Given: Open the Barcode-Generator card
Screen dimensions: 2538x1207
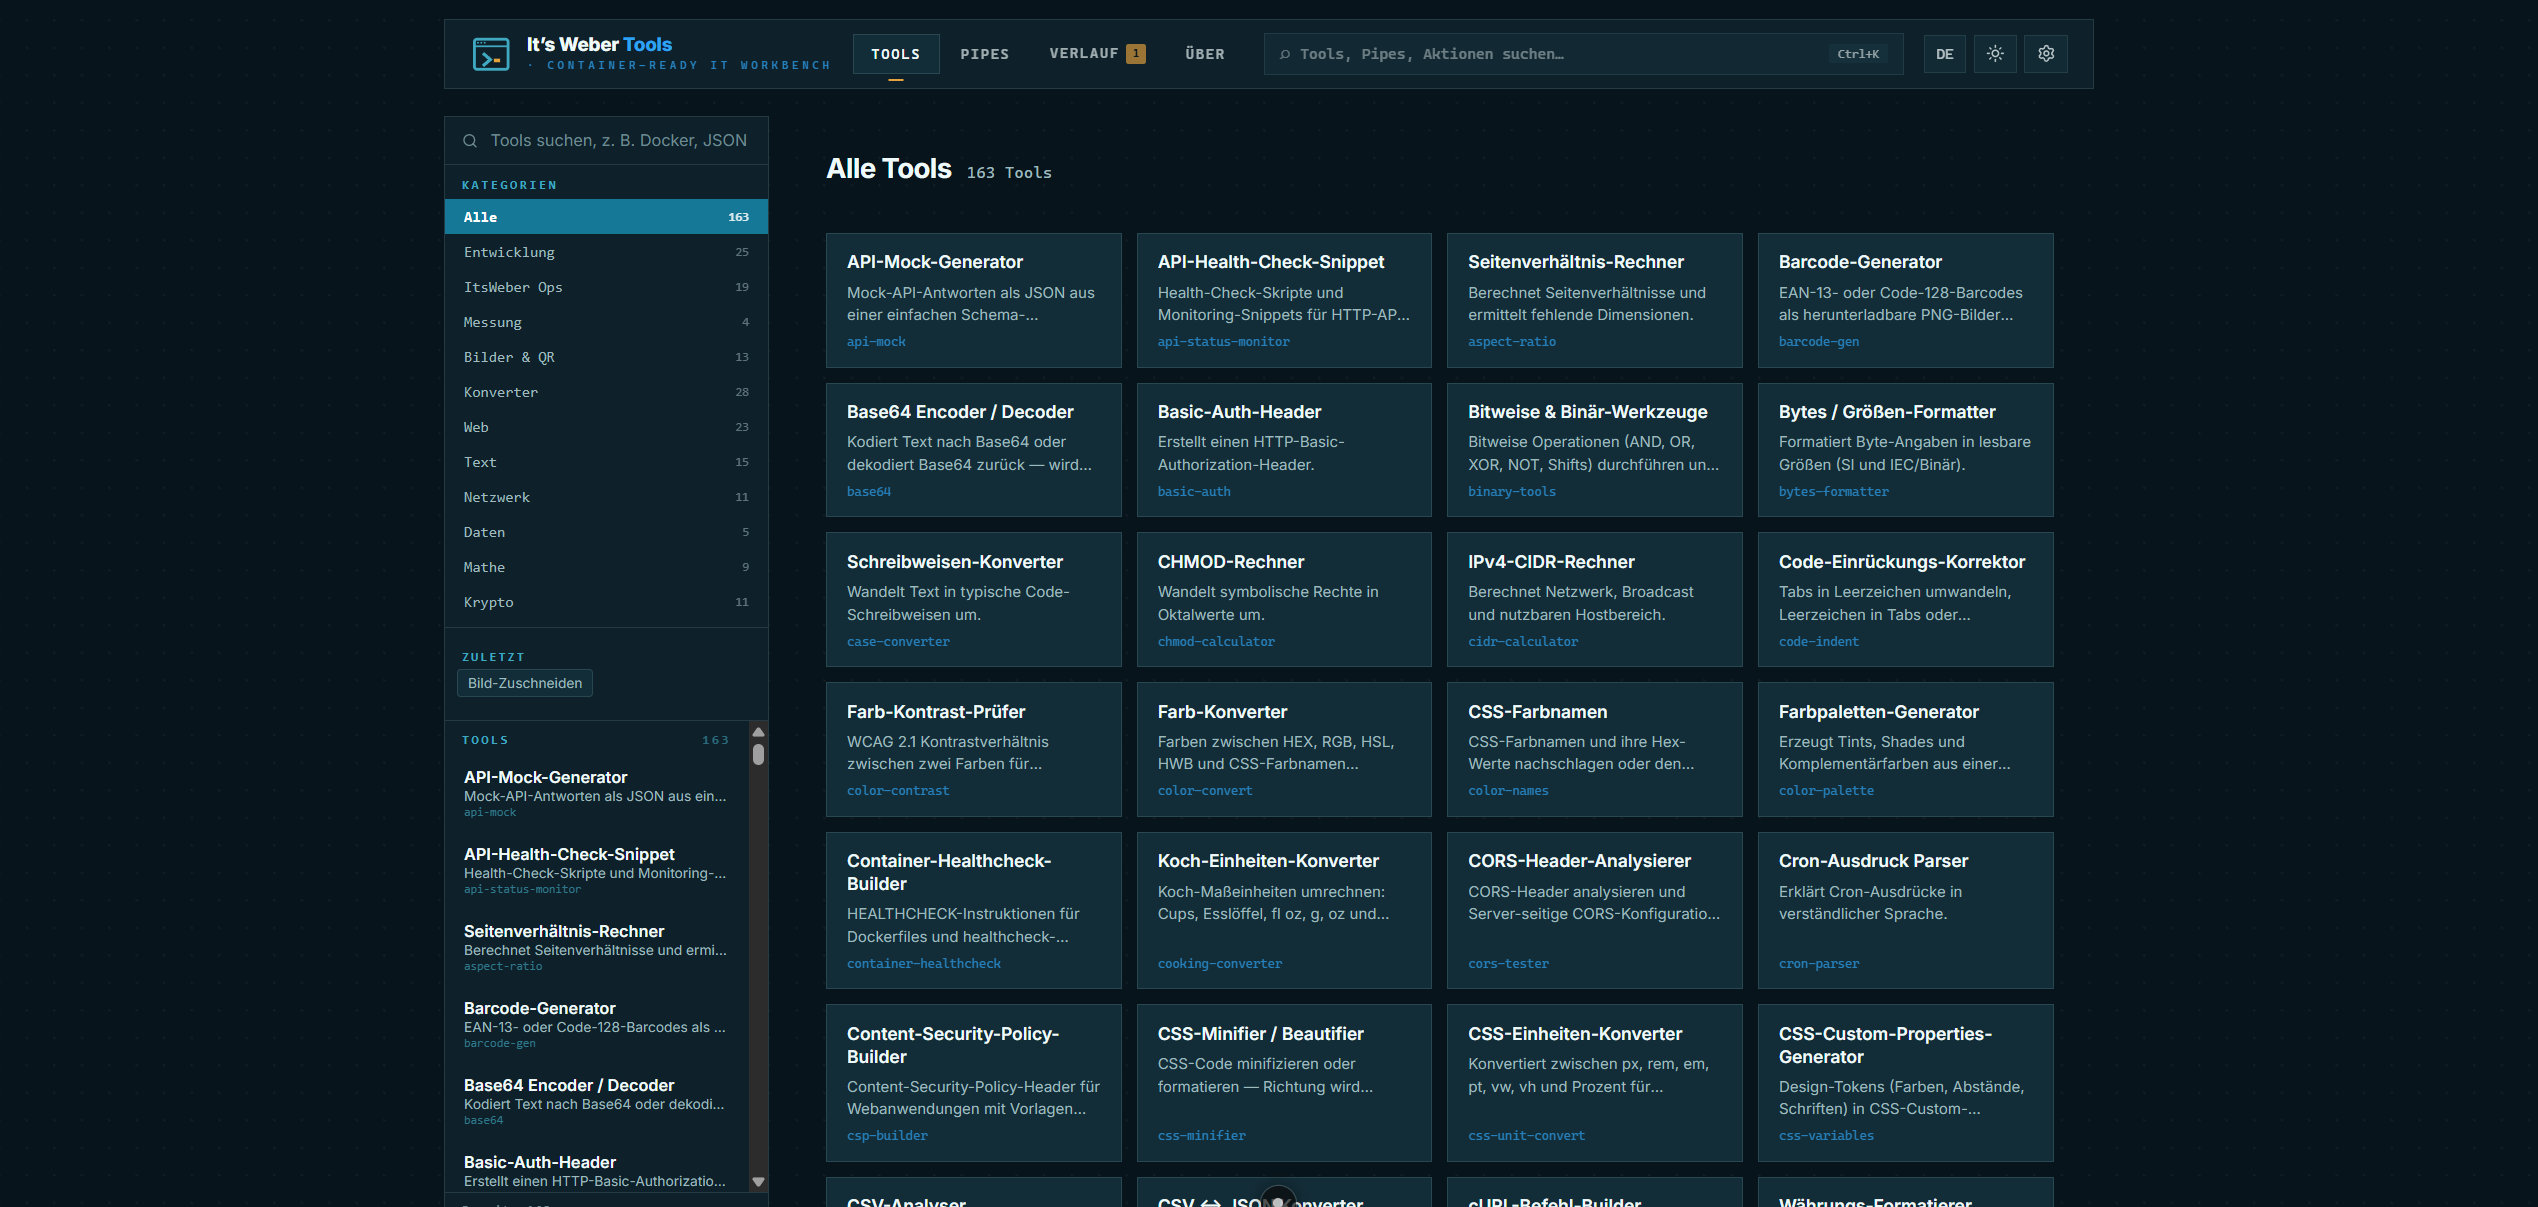Looking at the screenshot, I should click(1906, 300).
